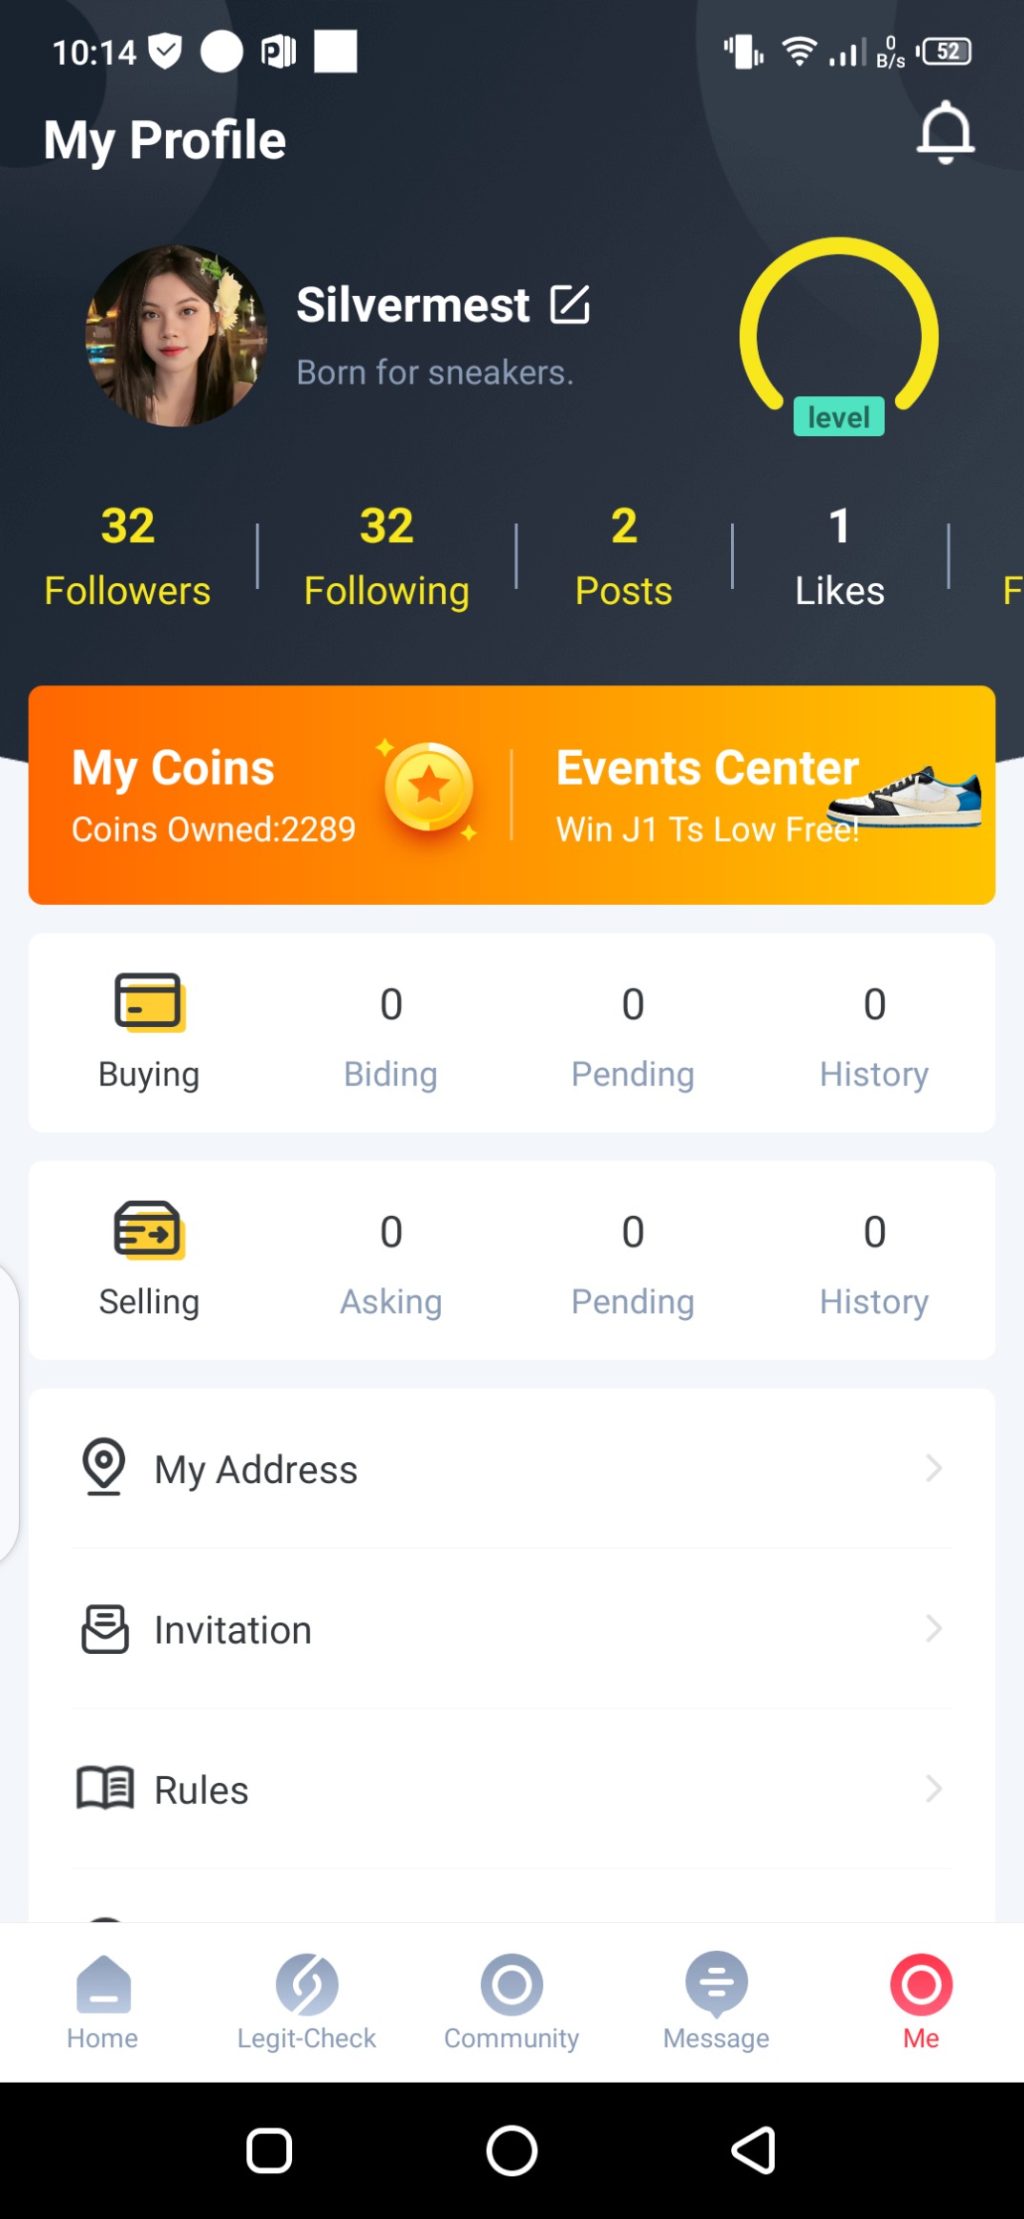The height and width of the screenshot is (2219, 1024).
Task: Tap the Selling transfer icon
Action: pyautogui.click(x=149, y=1229)
